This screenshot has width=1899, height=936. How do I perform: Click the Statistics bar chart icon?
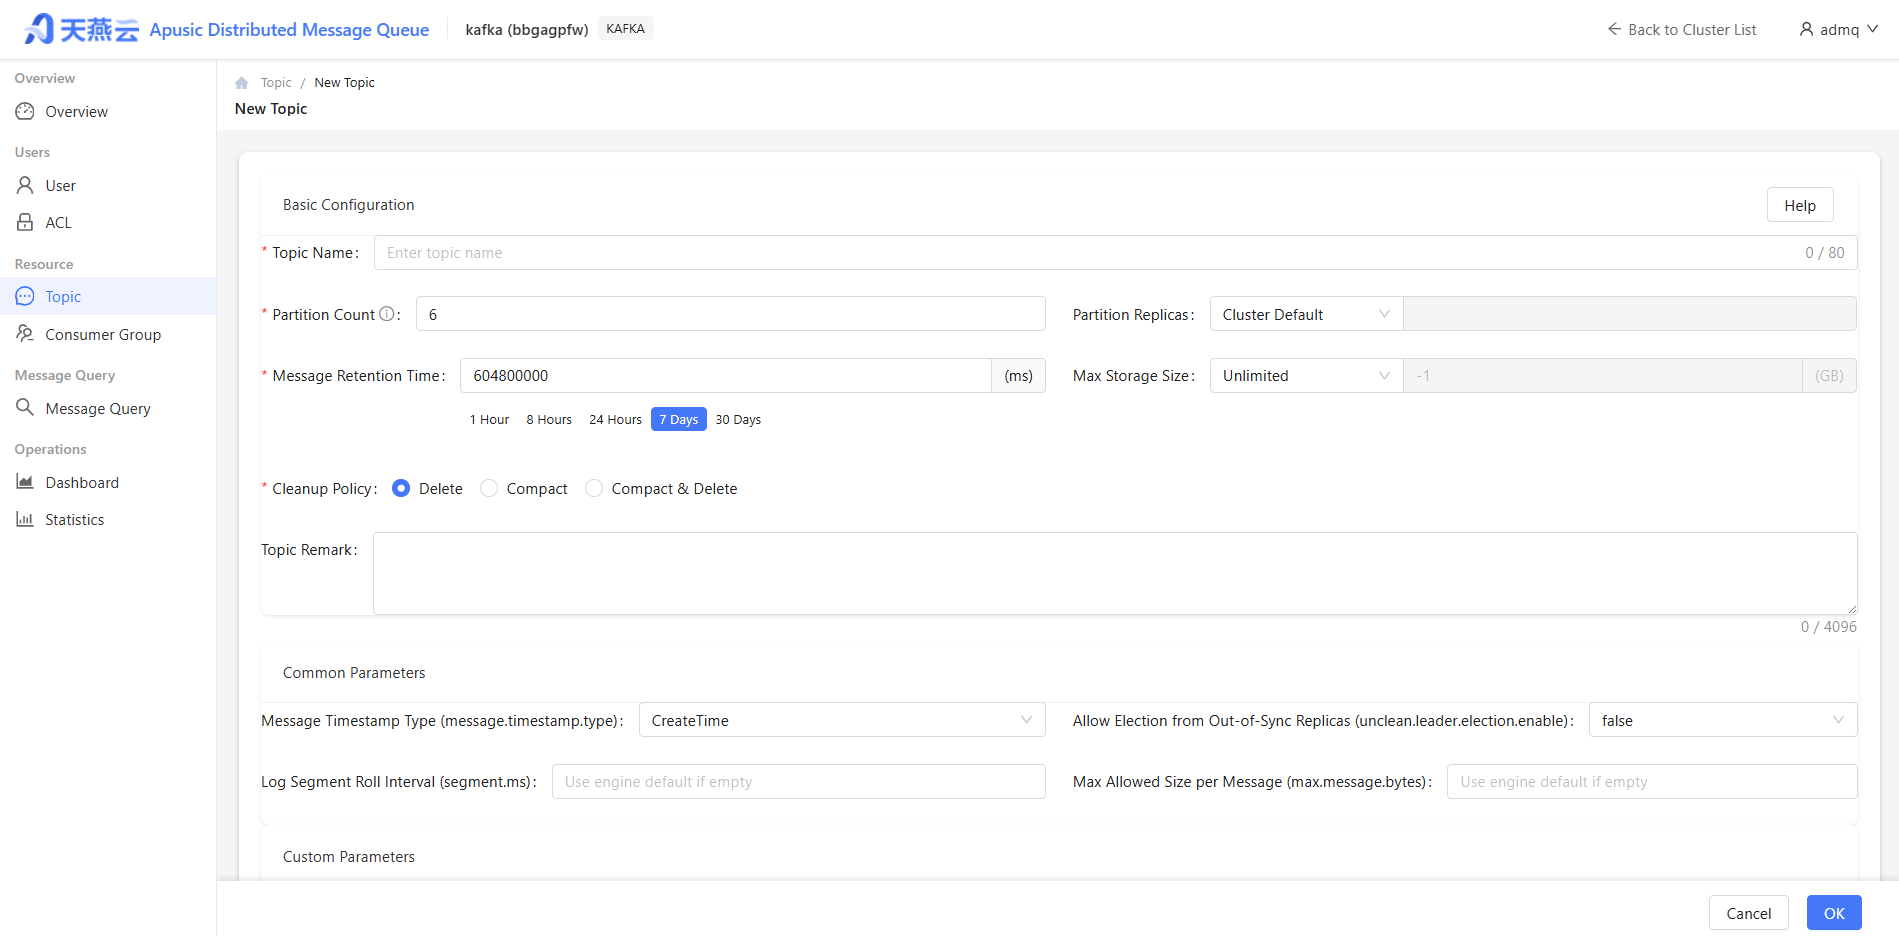pos(25,519)
